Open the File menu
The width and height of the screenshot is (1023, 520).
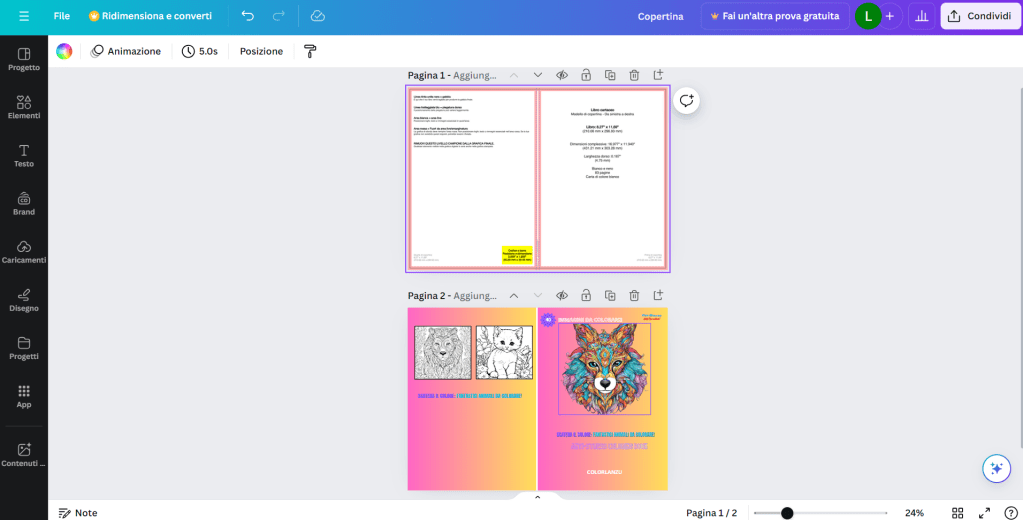pos(62,16)
